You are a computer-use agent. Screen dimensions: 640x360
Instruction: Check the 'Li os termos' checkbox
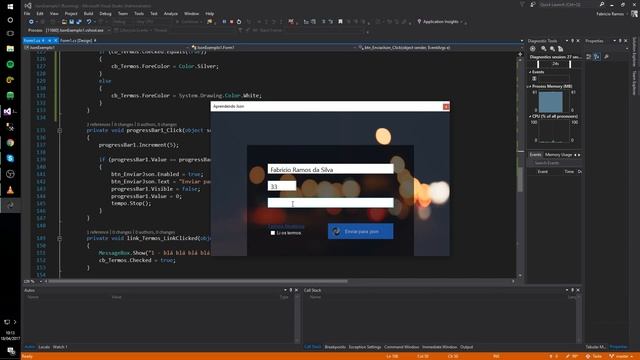[x=273, y=233]
